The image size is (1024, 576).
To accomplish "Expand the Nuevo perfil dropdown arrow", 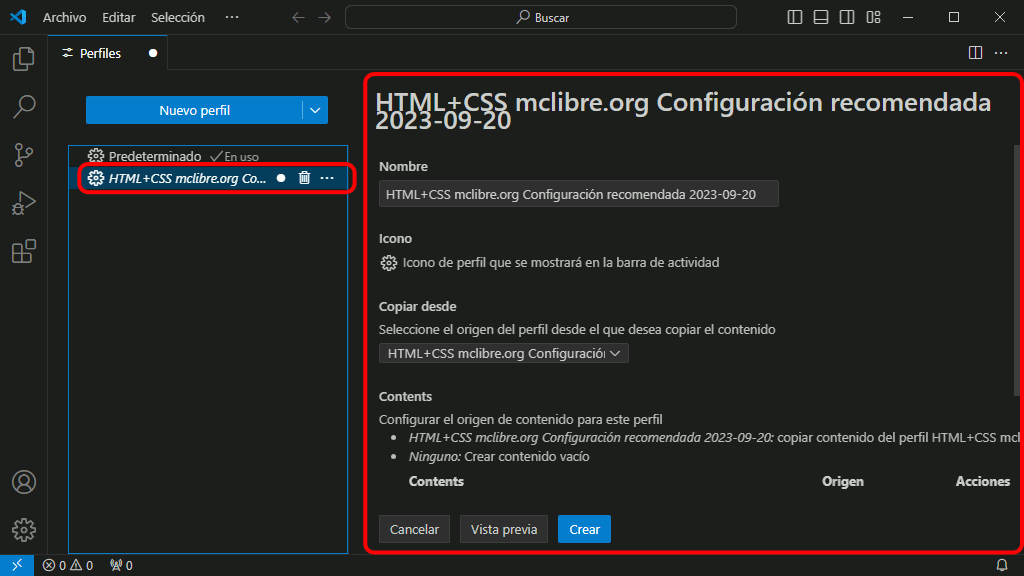I will click(x=315, y=110).
